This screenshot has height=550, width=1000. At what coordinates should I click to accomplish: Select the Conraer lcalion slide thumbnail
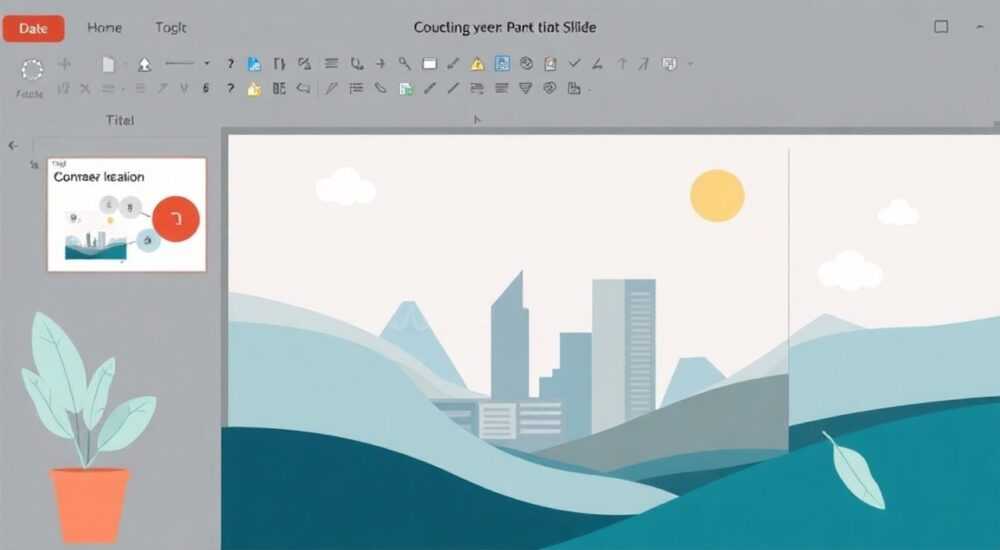(127, 214)
